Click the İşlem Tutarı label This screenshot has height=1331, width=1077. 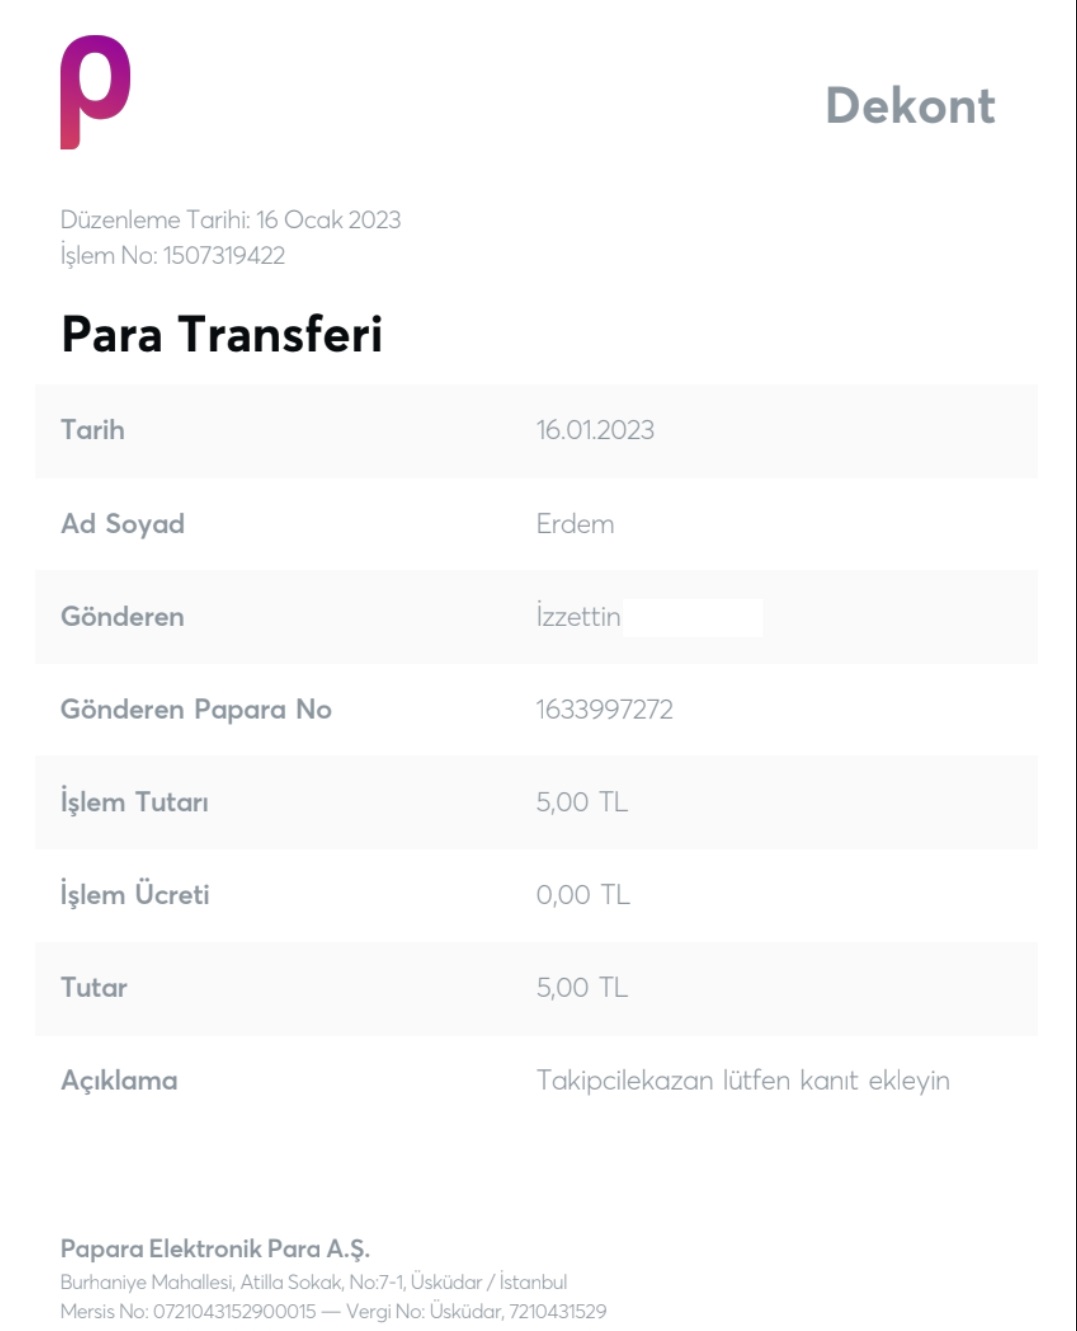tap(135, 802)
